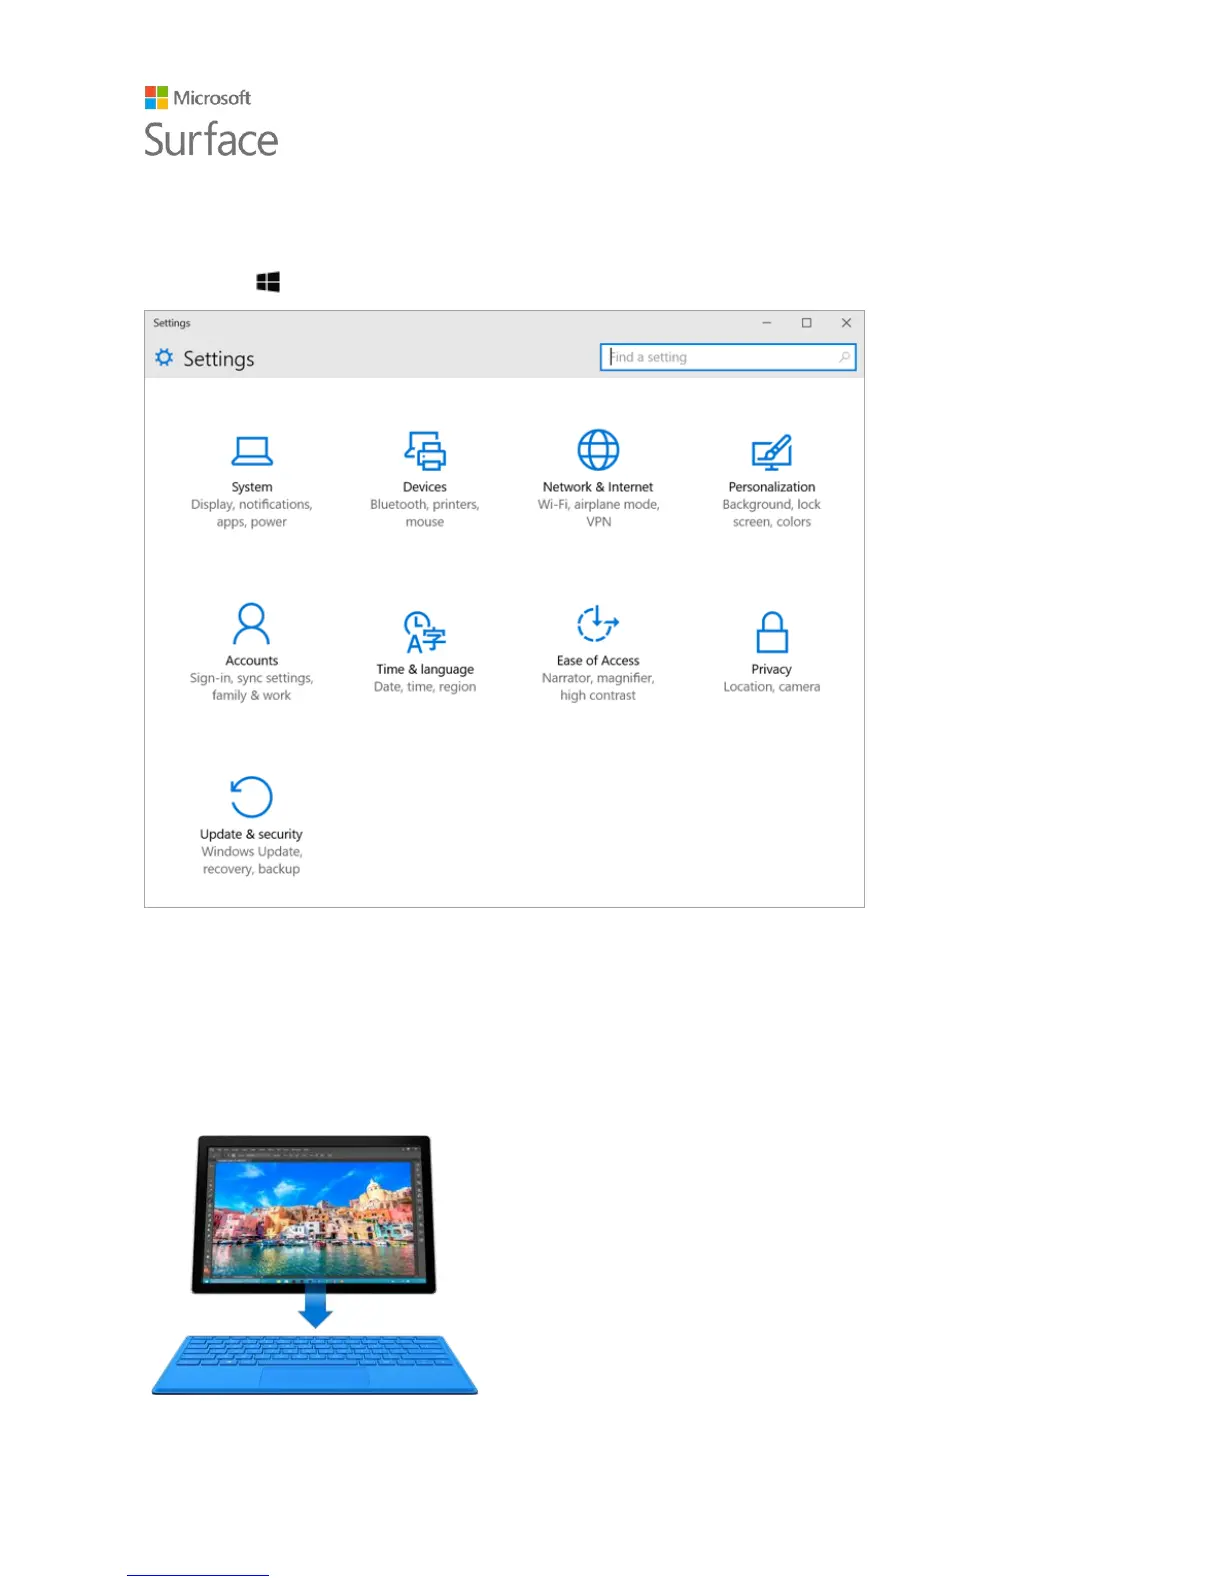Image resolution: width=1224 pixels, height=1584 pixels.
Task: Open Accounts person icon
Action: coord(251,623)
